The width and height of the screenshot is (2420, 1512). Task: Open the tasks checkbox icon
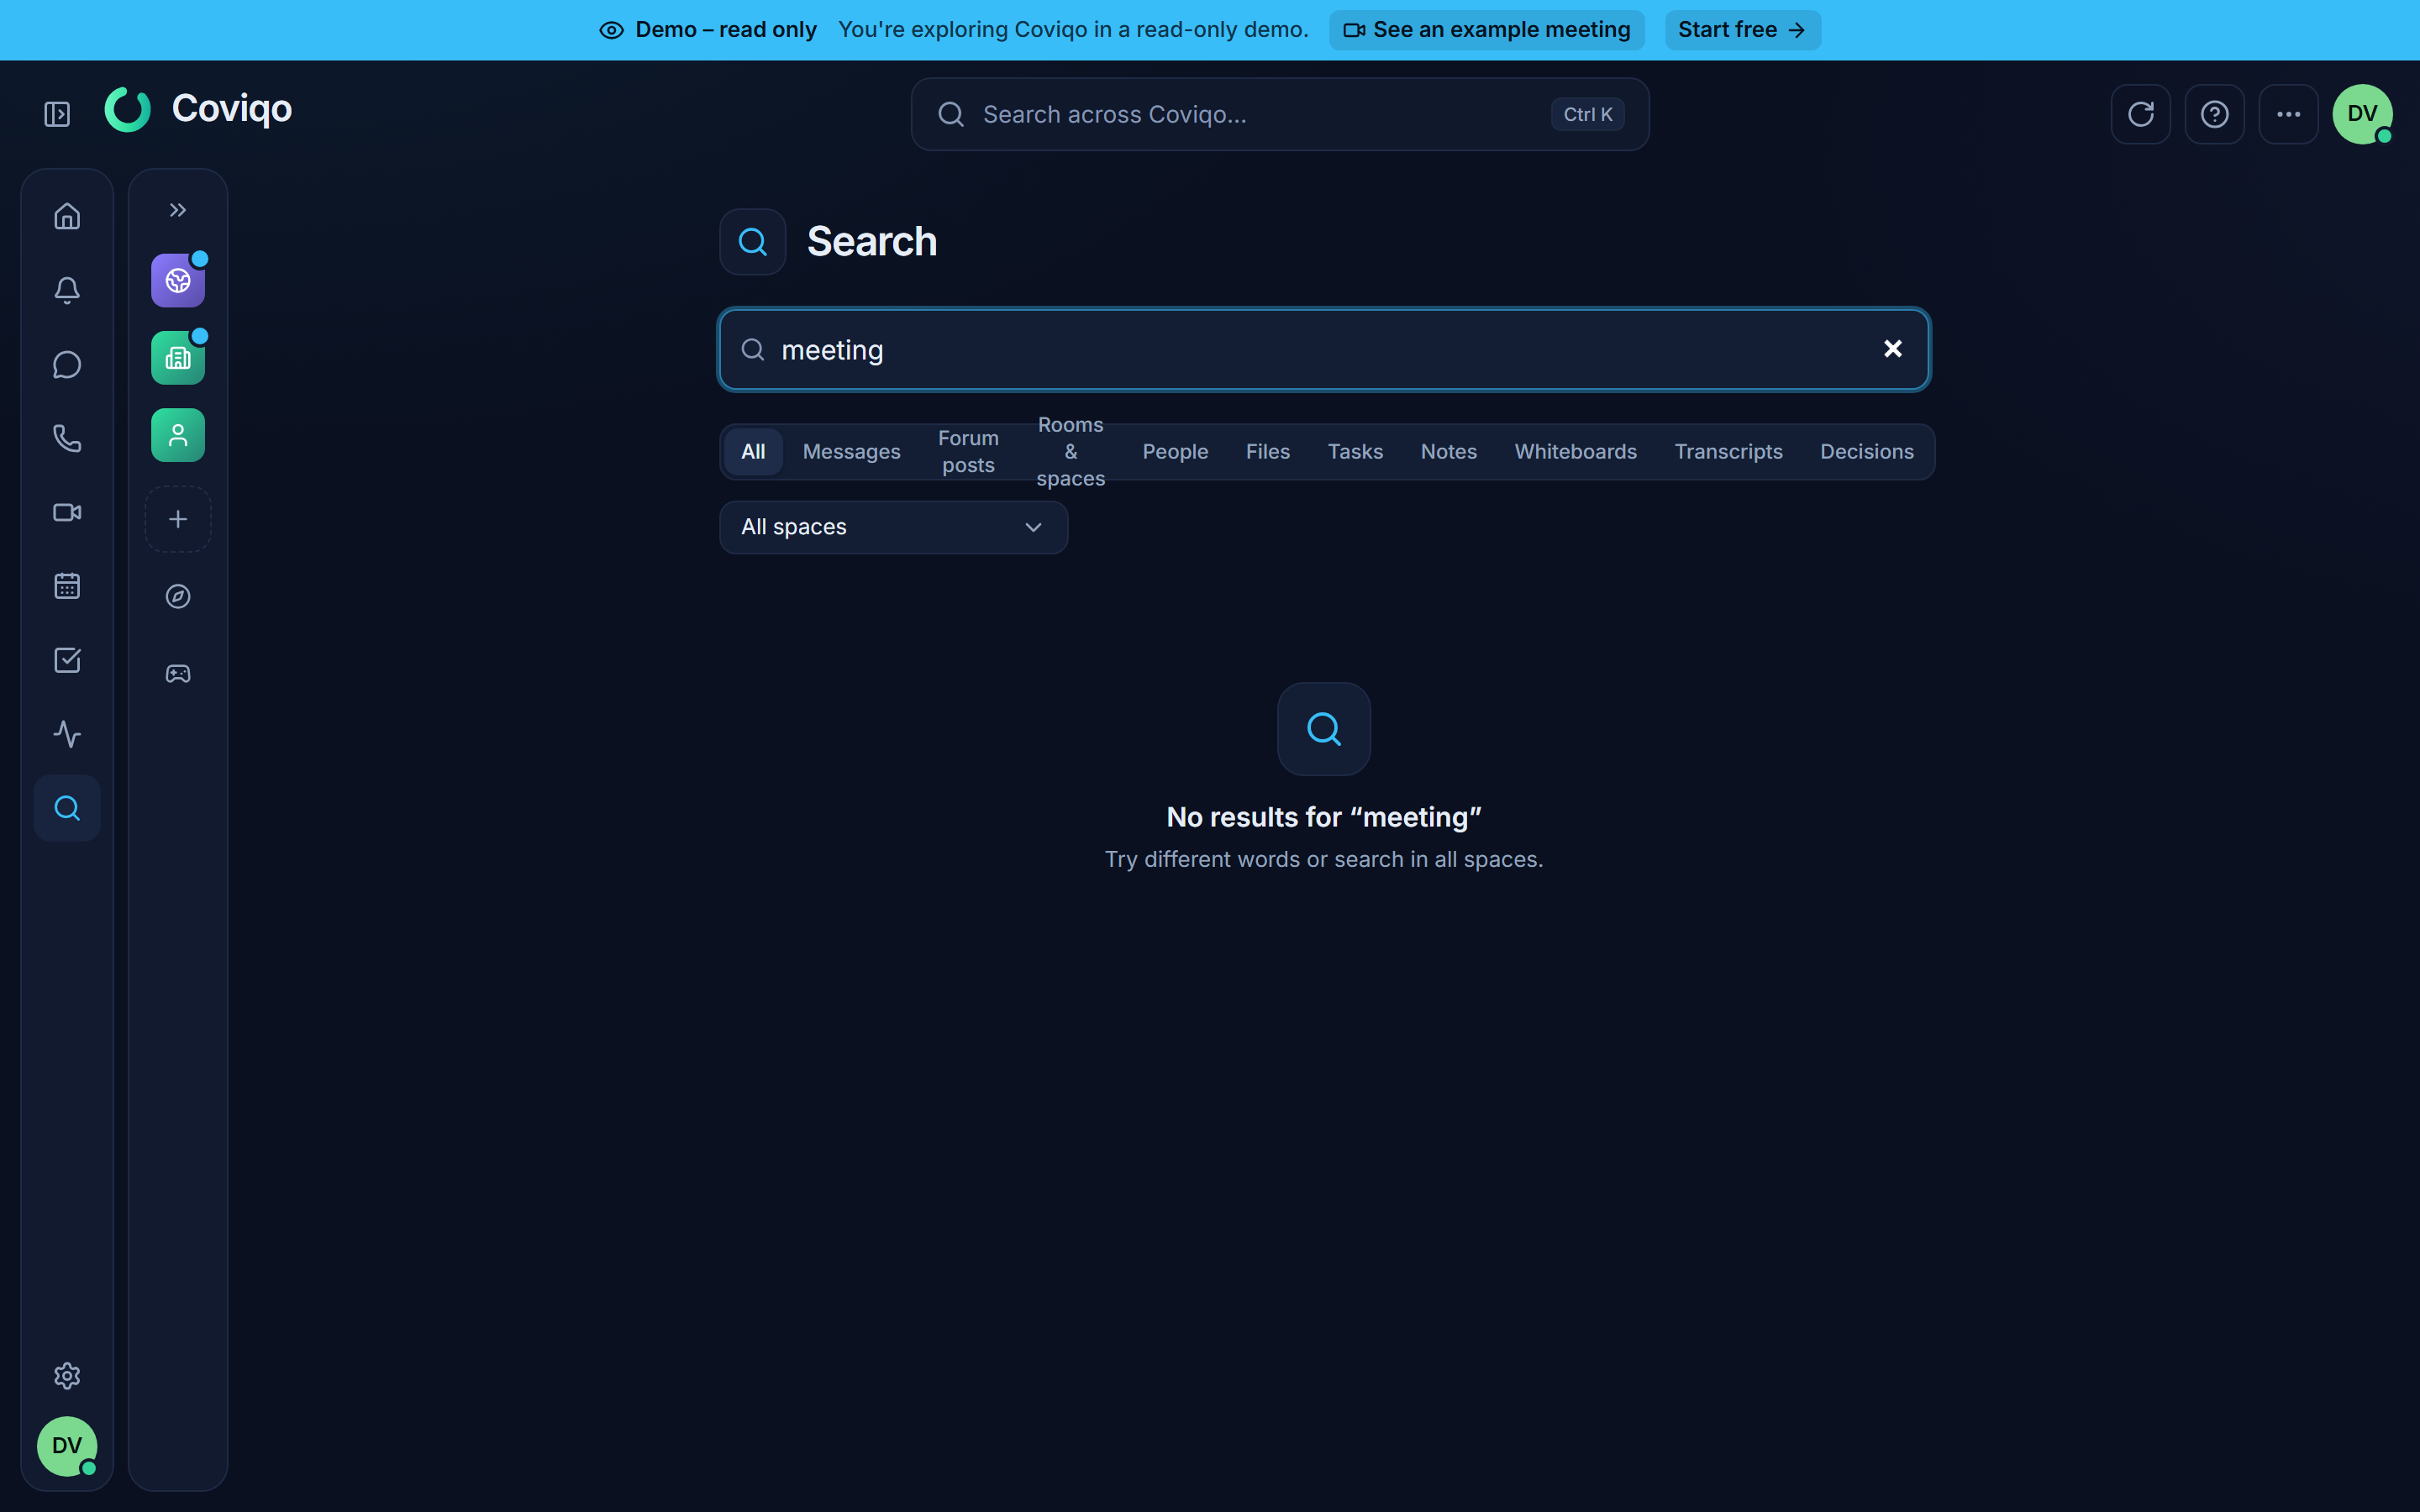67,660
